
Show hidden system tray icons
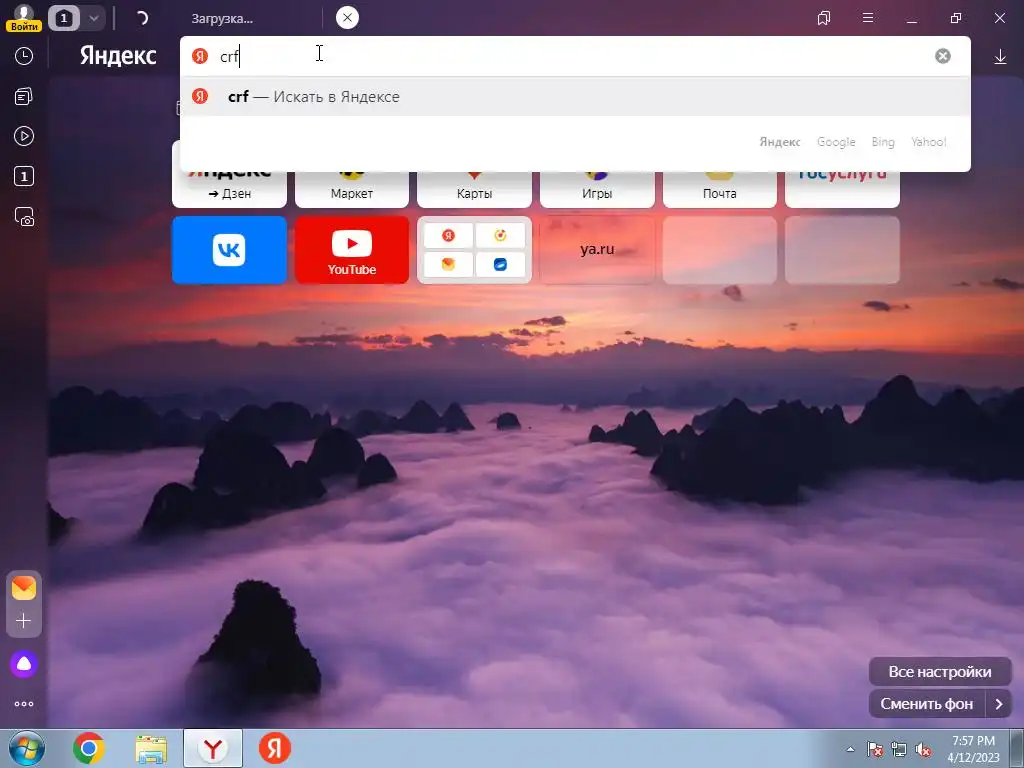pos(850,749)
